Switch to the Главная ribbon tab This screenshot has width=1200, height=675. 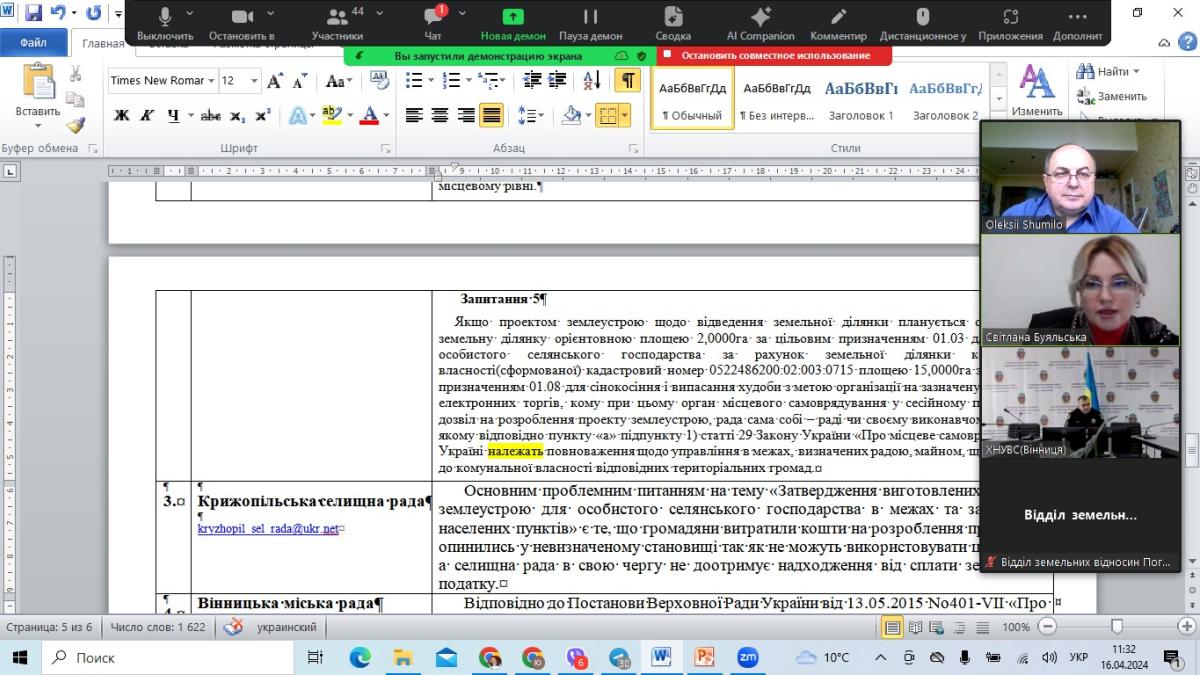102,43
